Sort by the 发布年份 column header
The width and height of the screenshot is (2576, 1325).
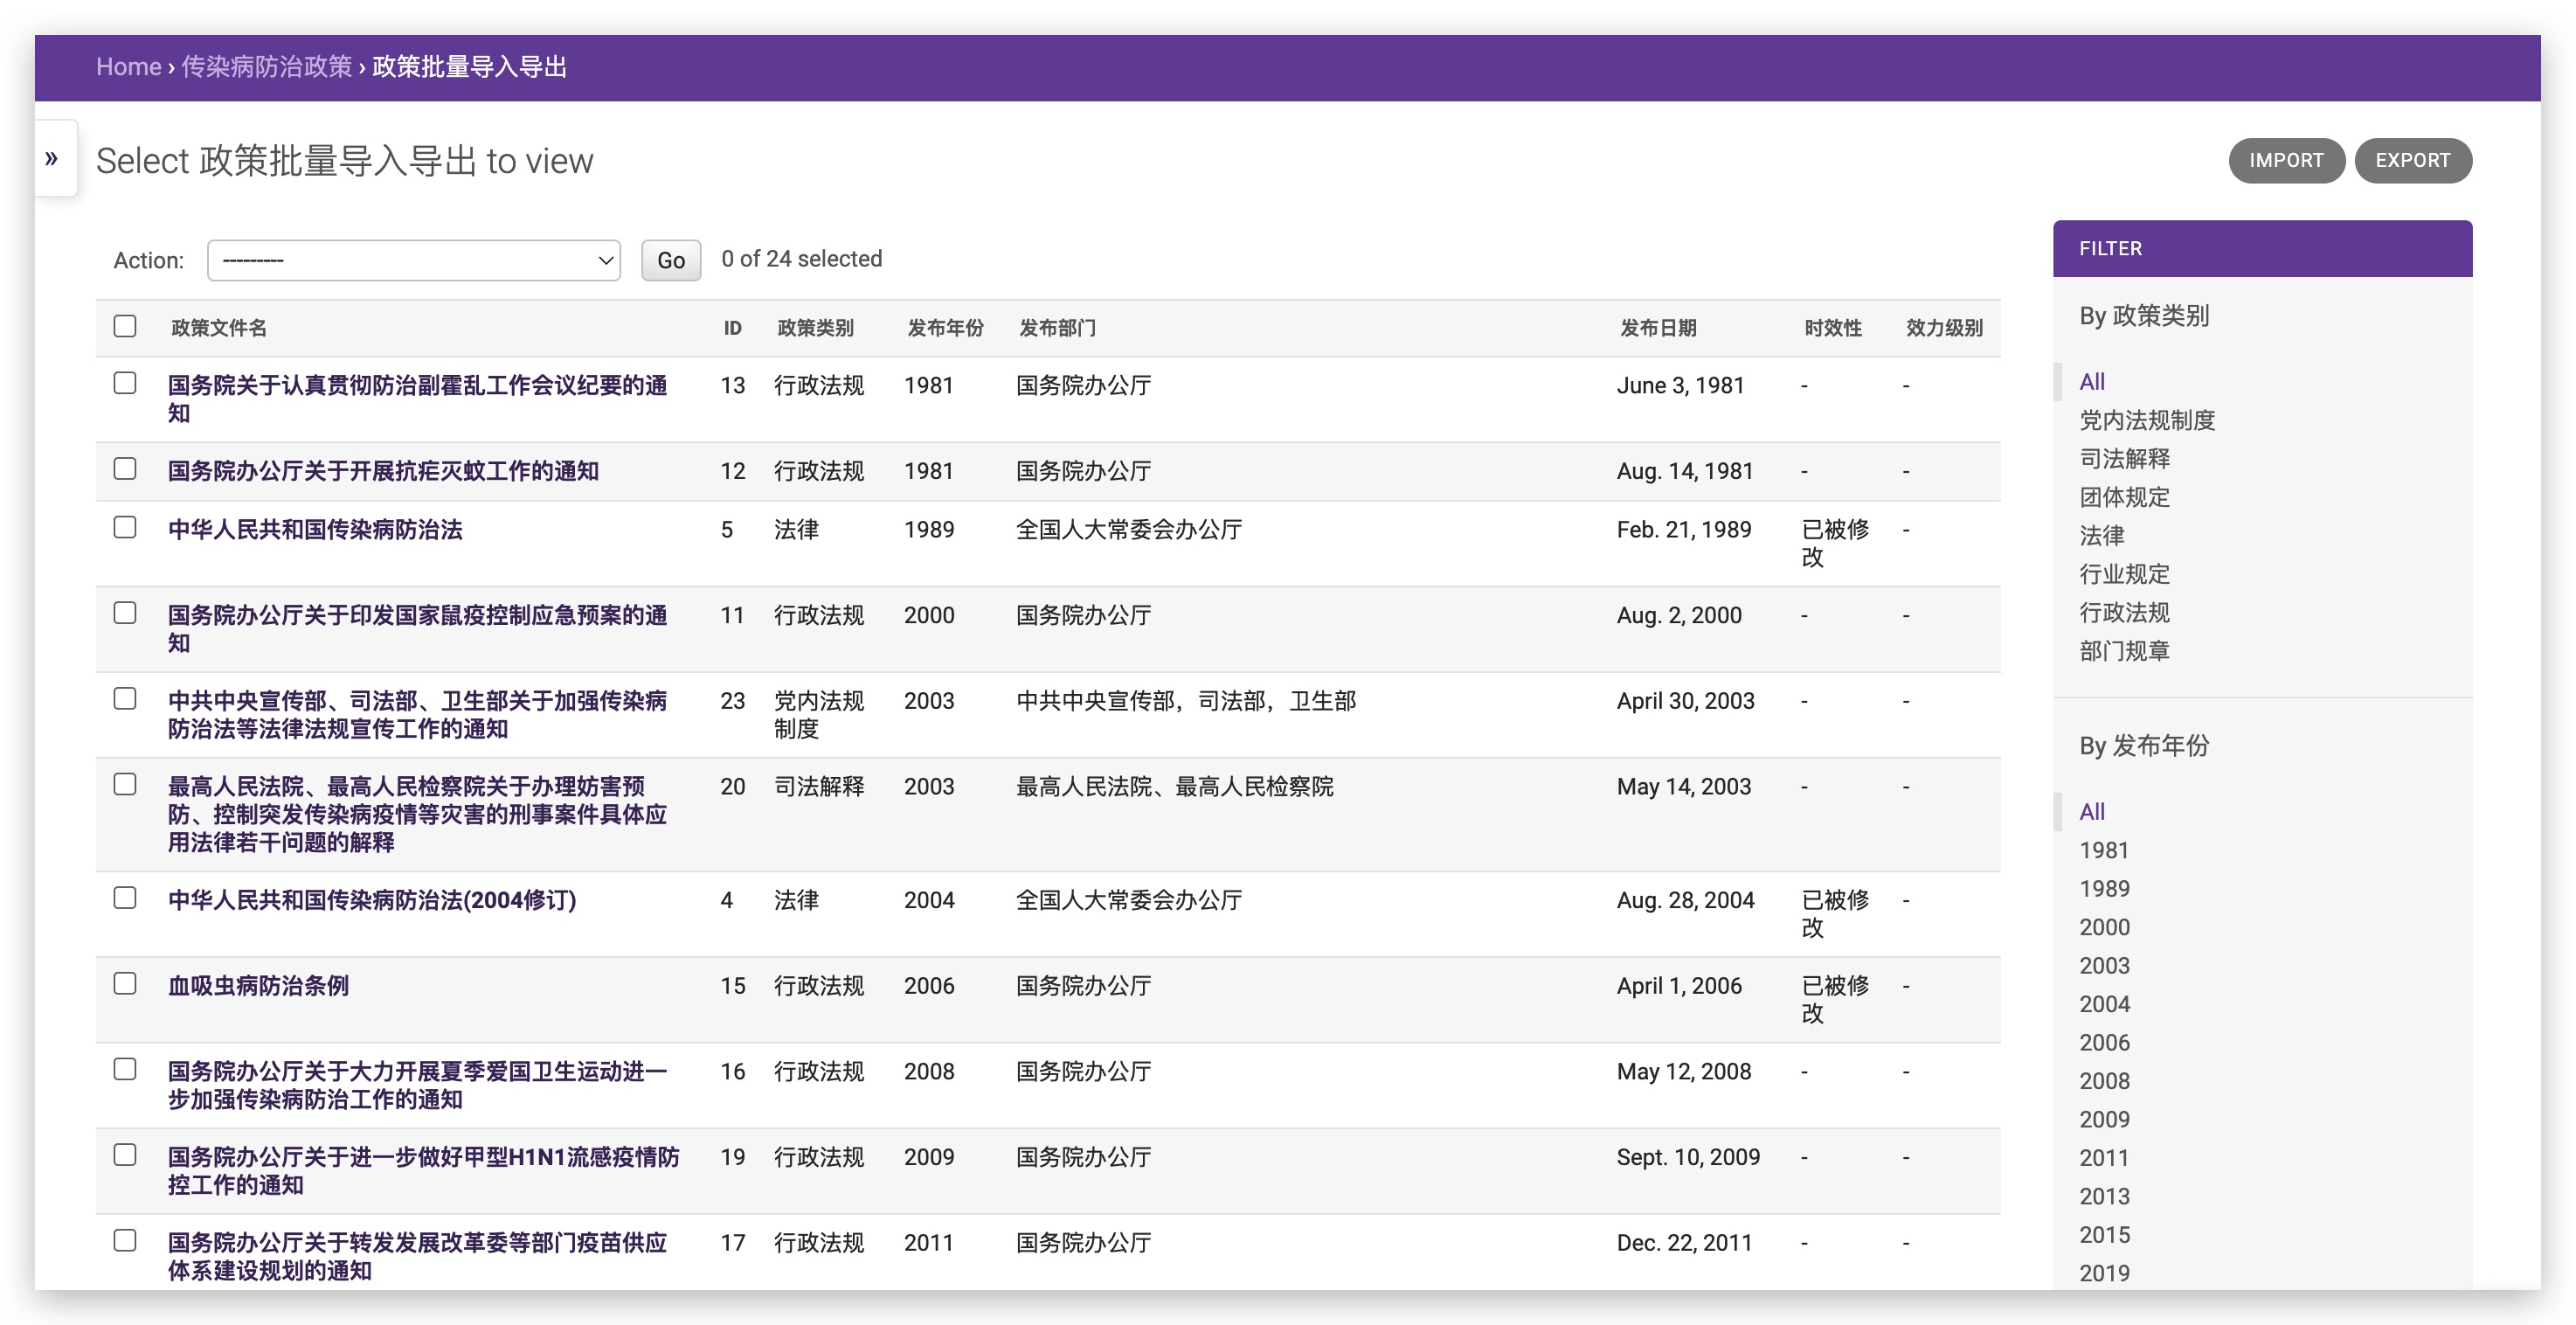[945, 328]
